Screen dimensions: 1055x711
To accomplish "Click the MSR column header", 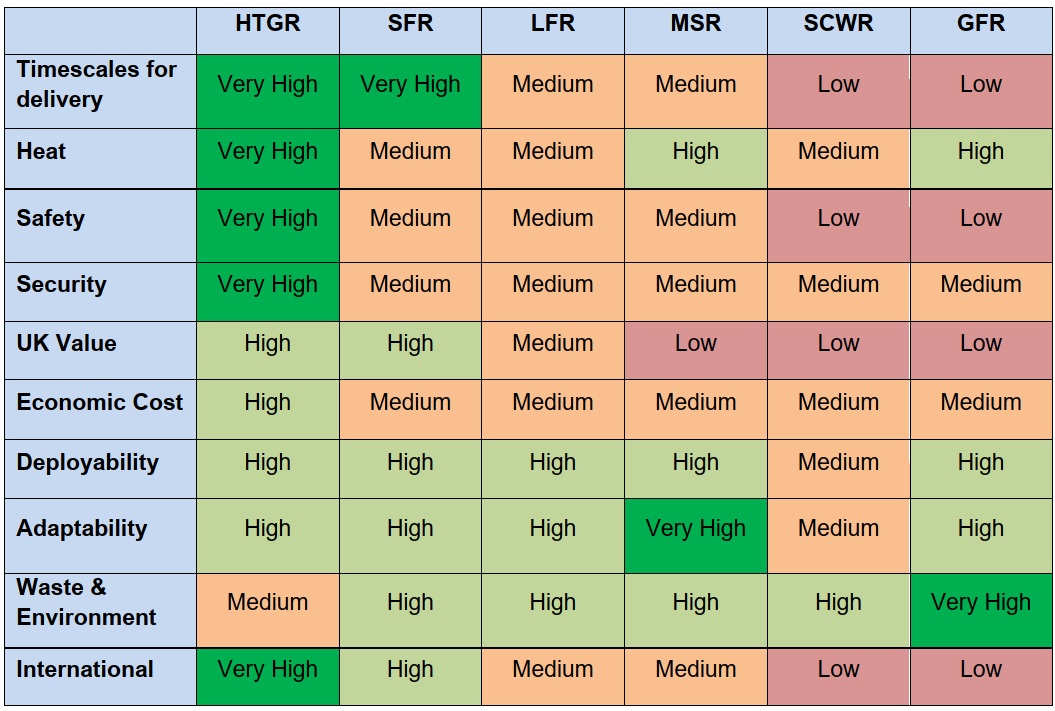I will tap(696, 24).
